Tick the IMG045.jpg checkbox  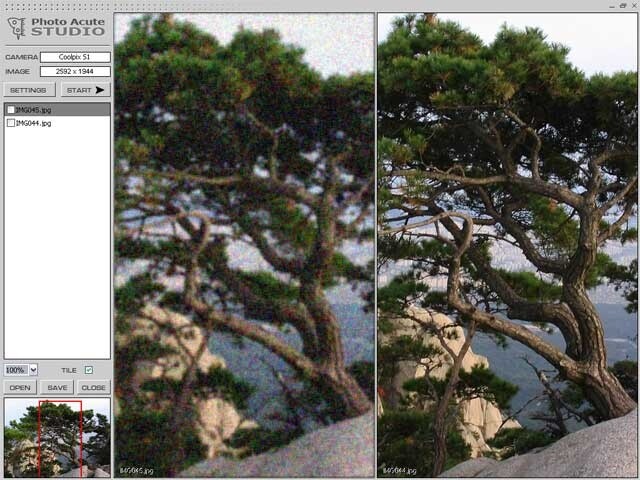point(11,110)
